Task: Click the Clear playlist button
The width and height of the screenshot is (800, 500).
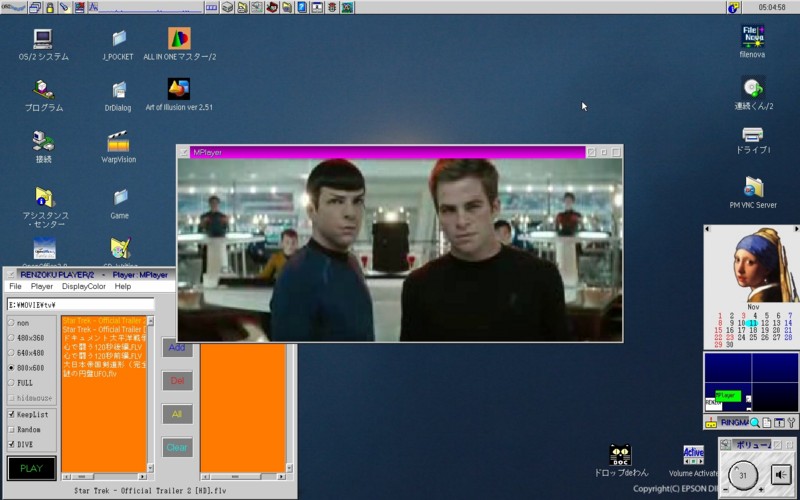Action: pyautogui.click(x=177, y=447)
